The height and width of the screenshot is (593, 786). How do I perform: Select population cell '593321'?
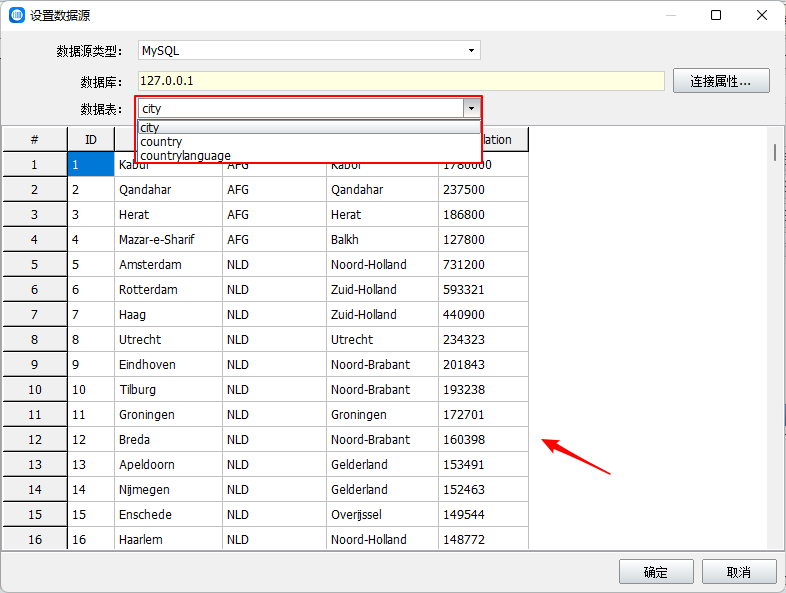click(483, 290)
